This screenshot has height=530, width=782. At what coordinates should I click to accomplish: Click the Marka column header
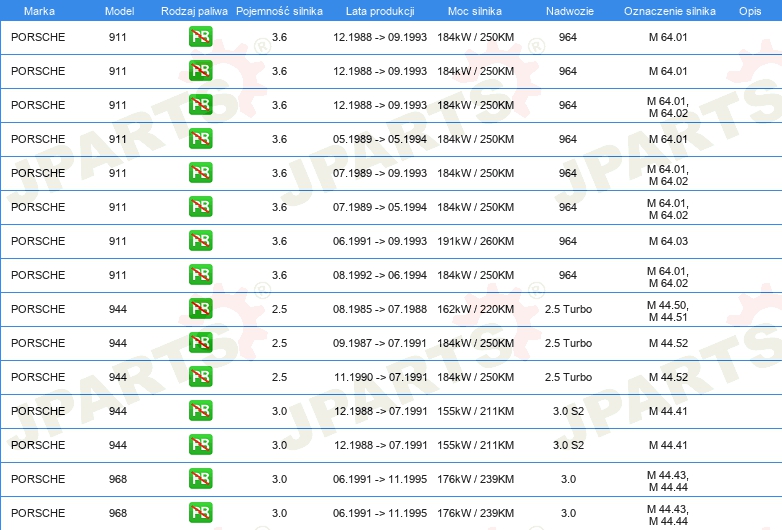(x=39, y=11)
